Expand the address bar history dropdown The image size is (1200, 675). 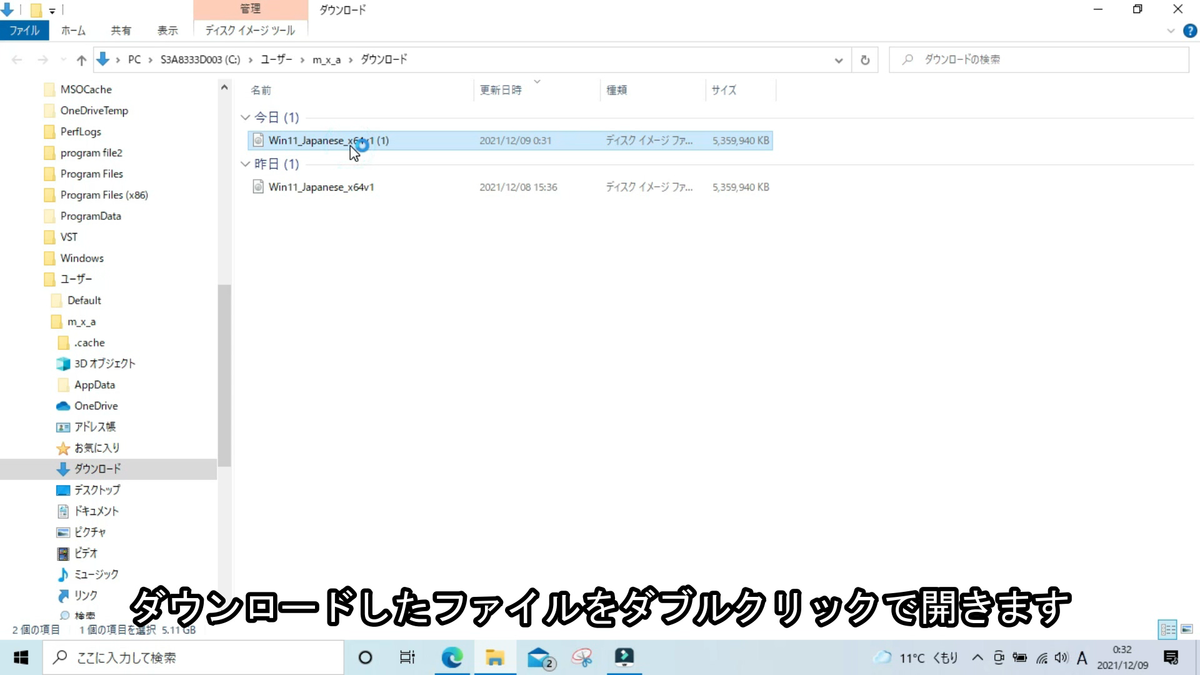[838, 60]
